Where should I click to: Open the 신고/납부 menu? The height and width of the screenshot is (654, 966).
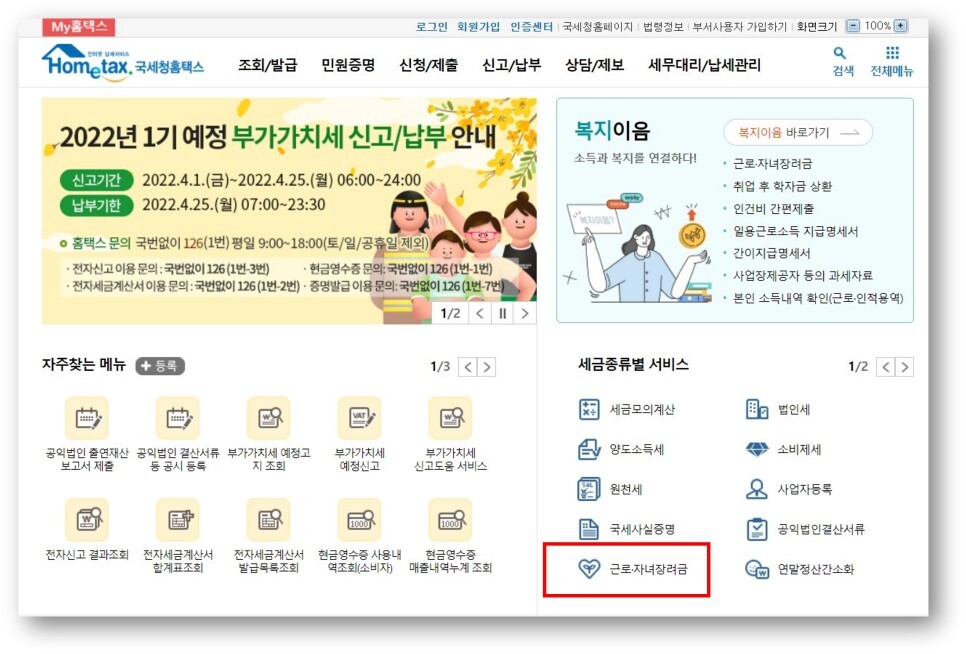[x=511, y=65]
